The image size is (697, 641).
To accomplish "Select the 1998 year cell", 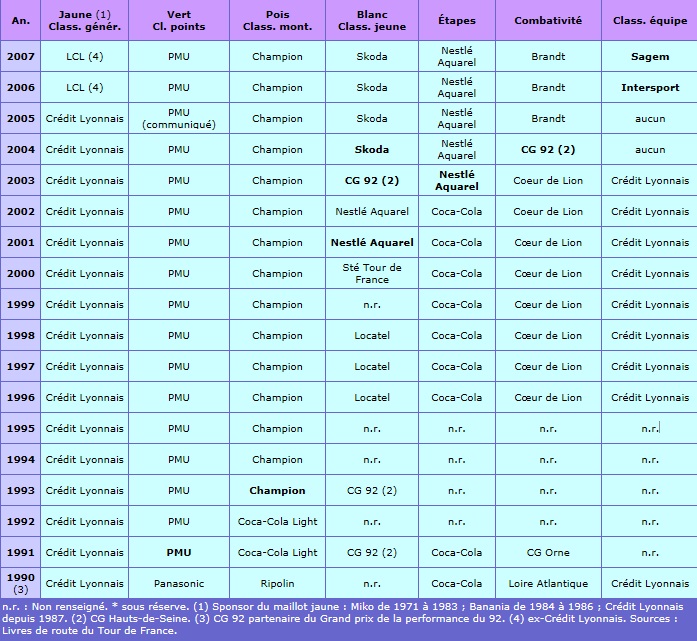I will (x=20, y=336).
